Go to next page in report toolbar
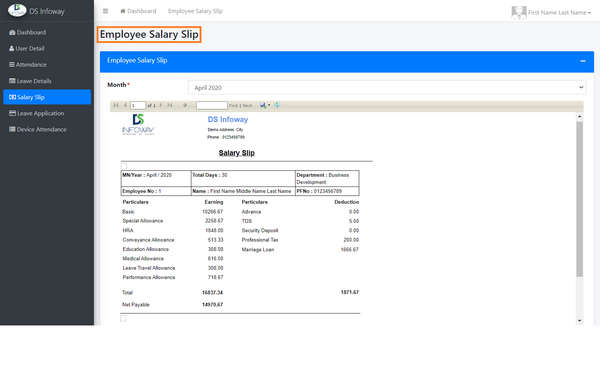 coord(161,105)
